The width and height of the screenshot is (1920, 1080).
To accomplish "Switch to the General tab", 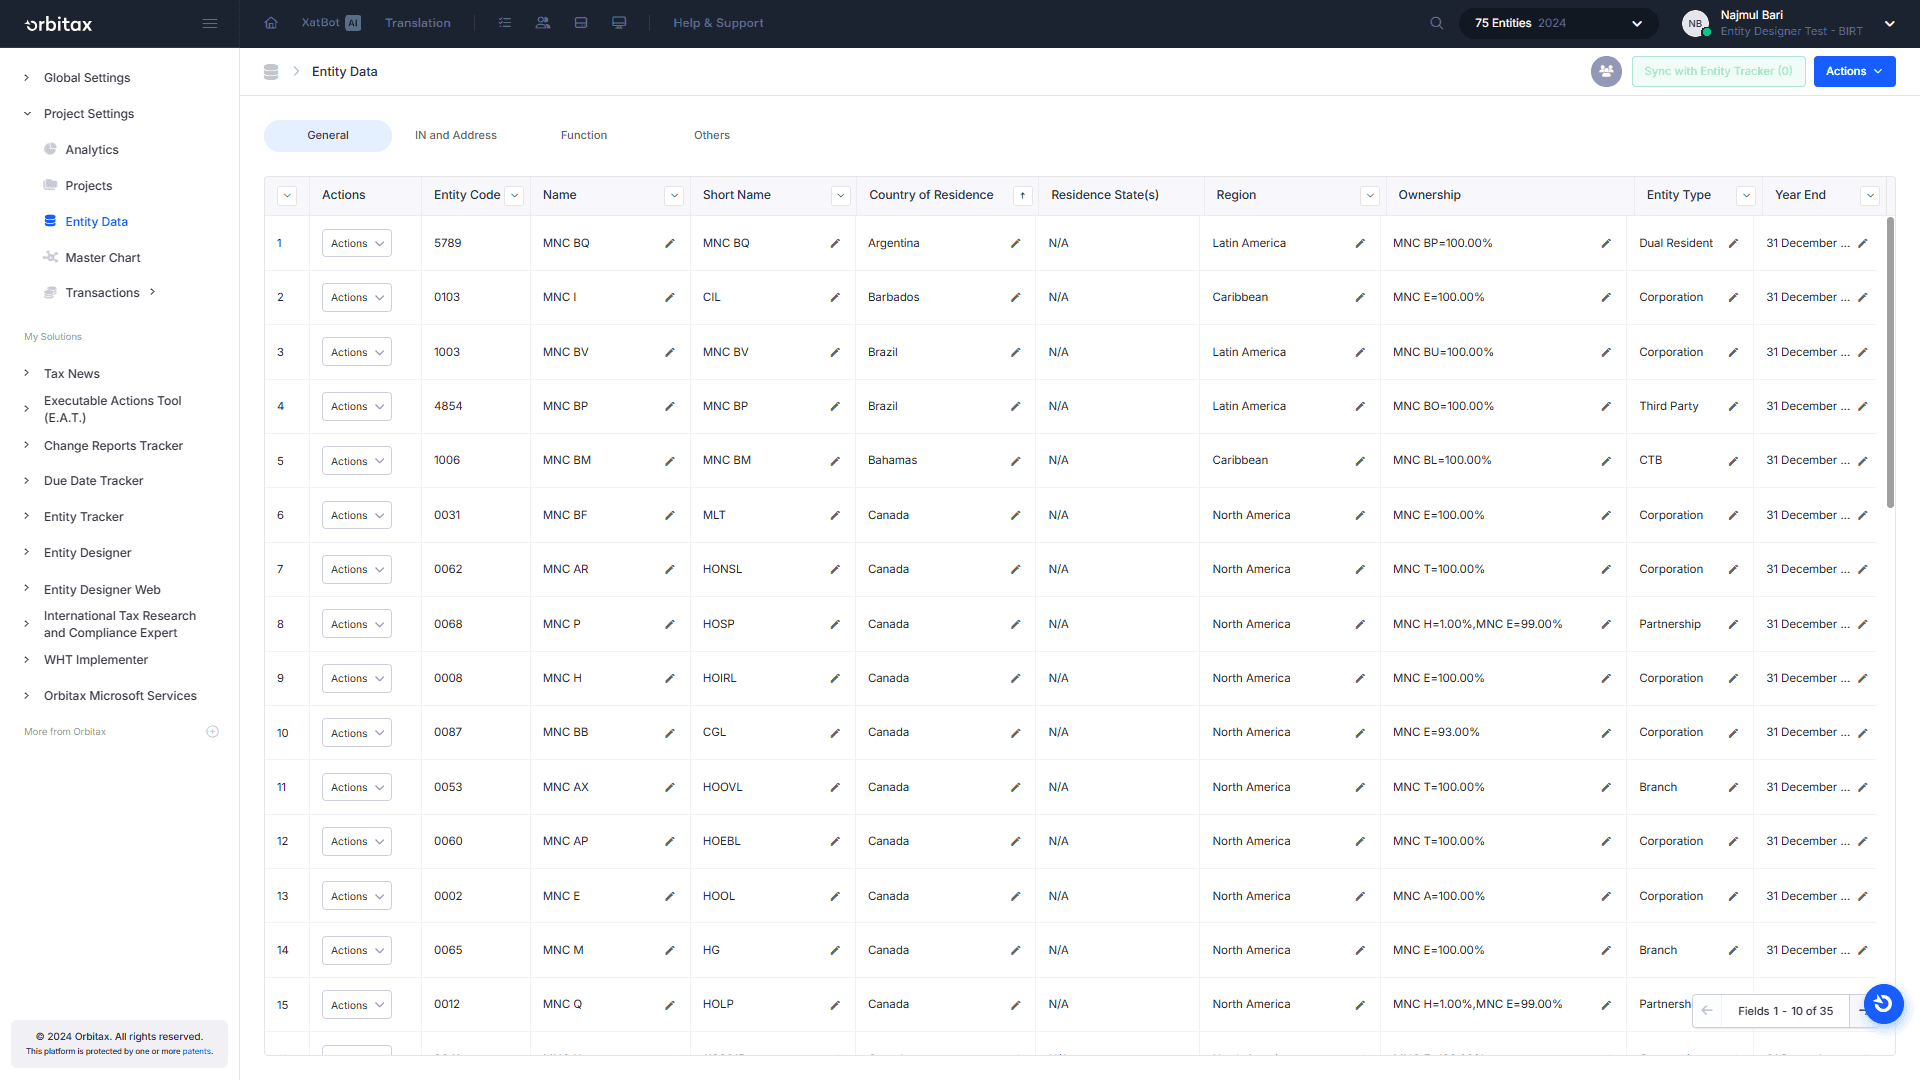I will click(328, 136).
